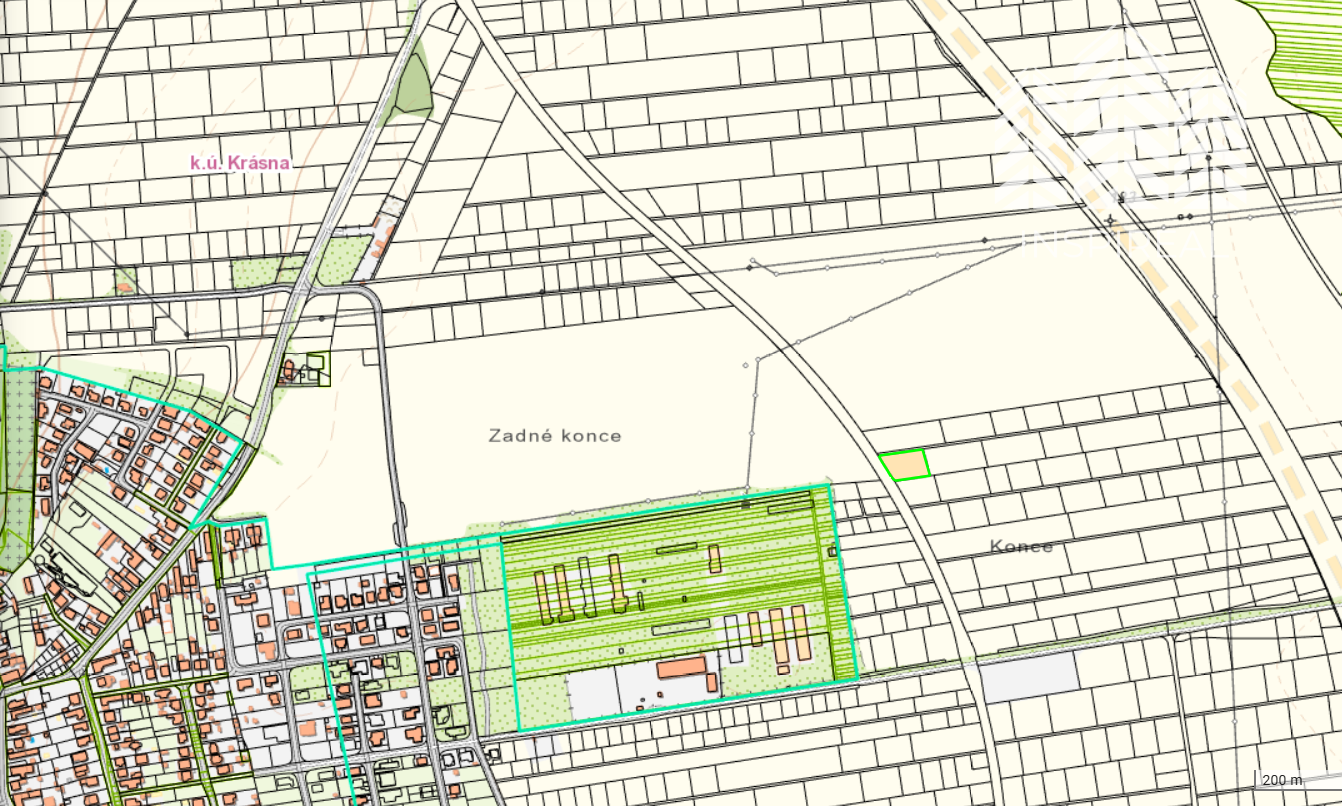Click the 'Zadné konce' locality label

click(554, 436)
